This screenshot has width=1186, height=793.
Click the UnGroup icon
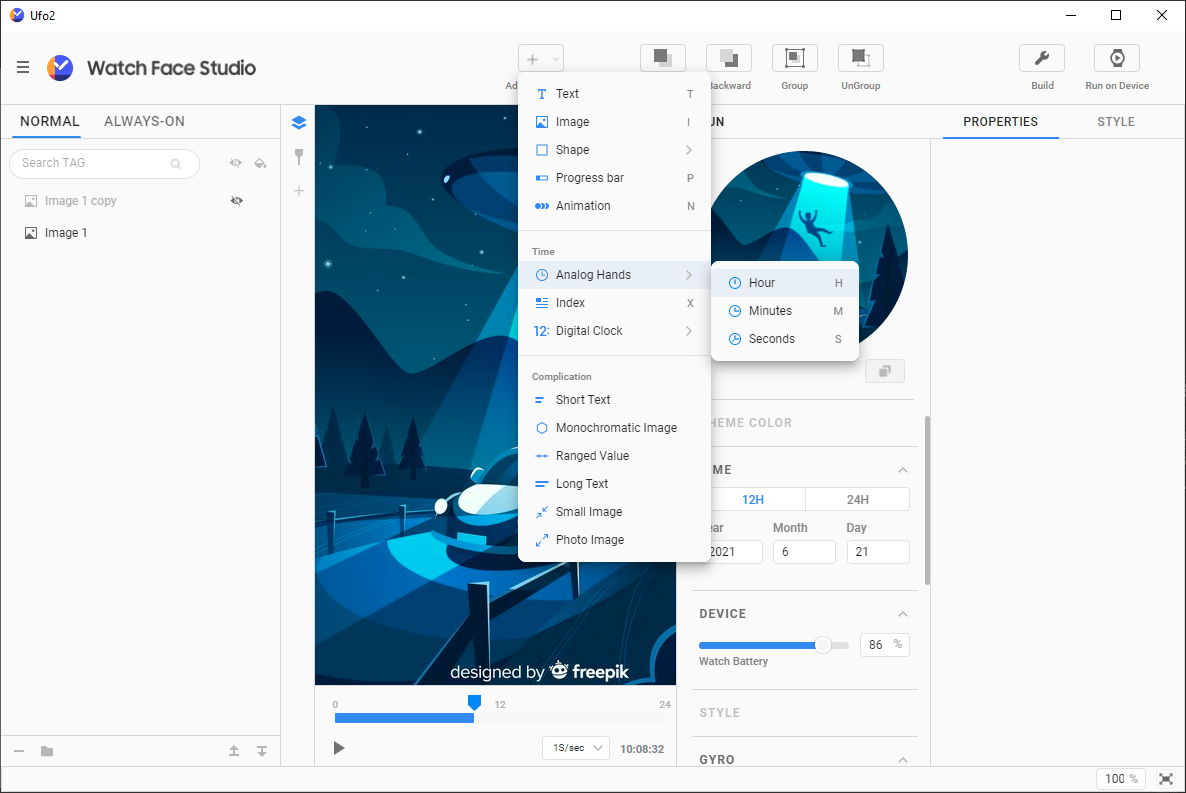[860, 59]
